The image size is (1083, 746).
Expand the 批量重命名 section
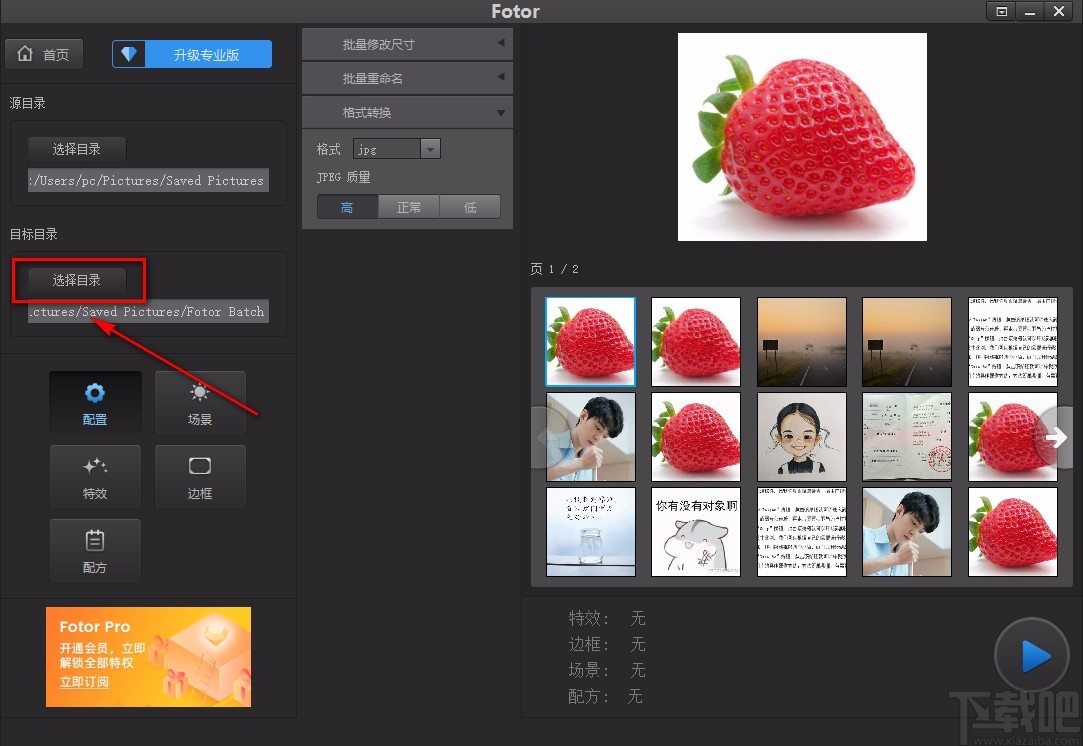408,78
